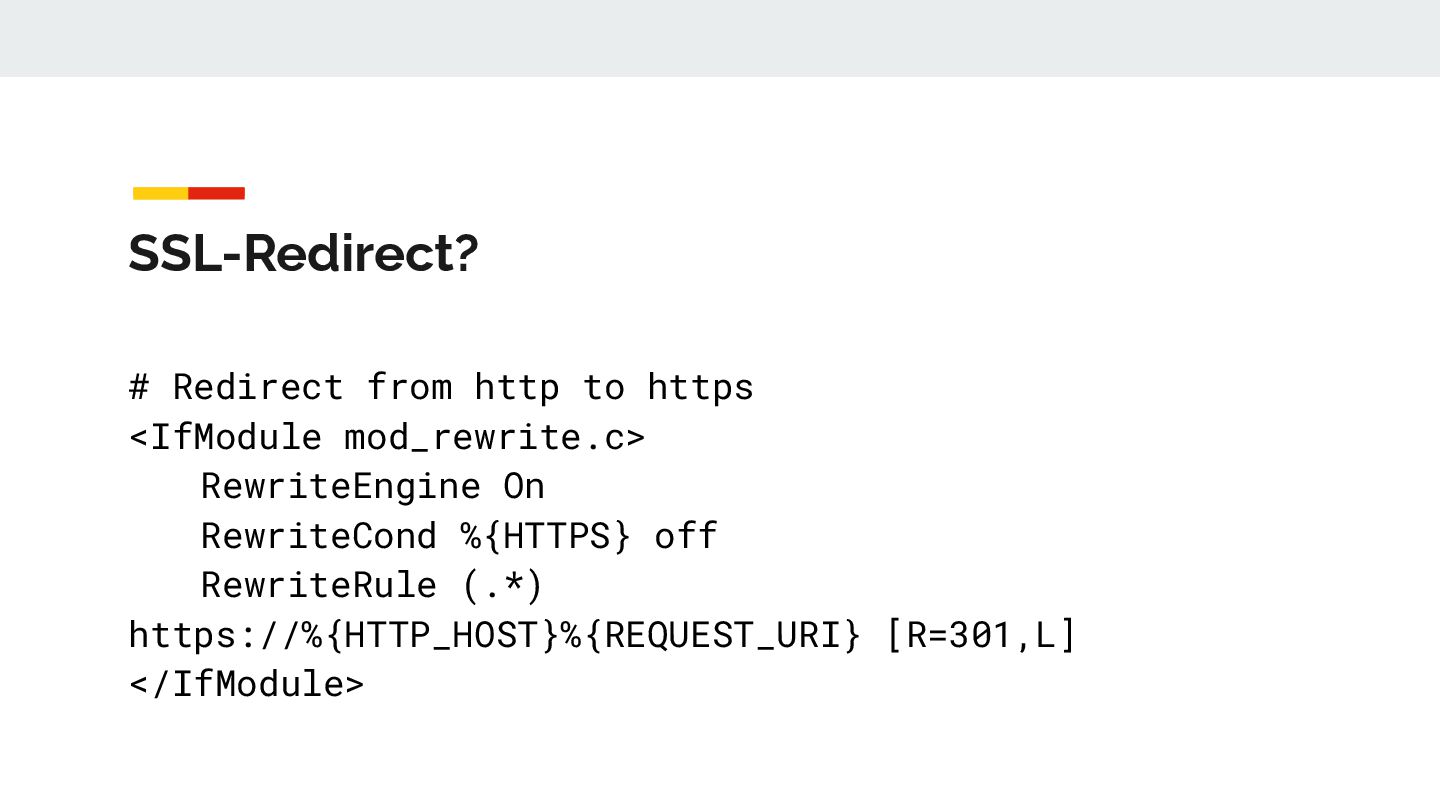
Task: Click the RewriteEngine On line
Action: (373, 486)
